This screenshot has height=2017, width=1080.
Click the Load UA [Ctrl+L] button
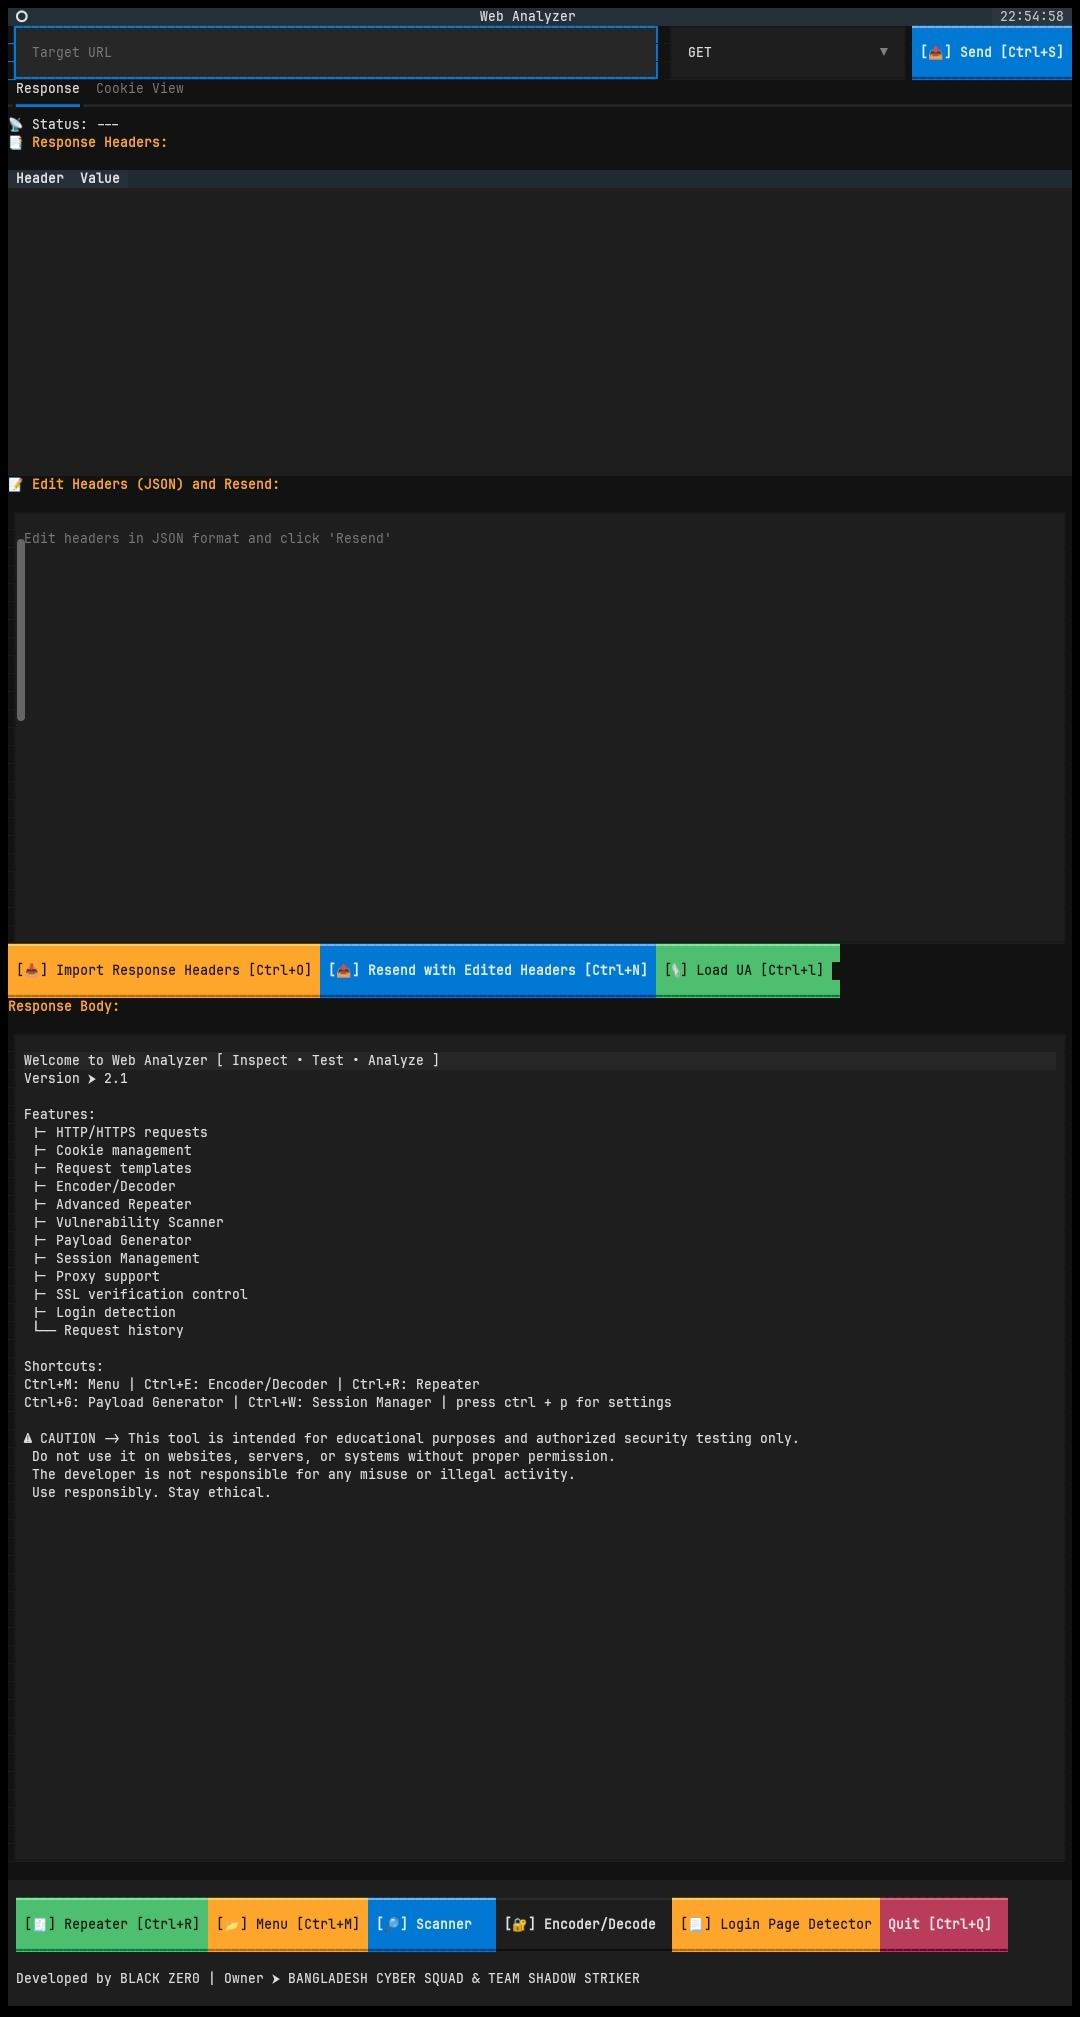click(748, 970)
